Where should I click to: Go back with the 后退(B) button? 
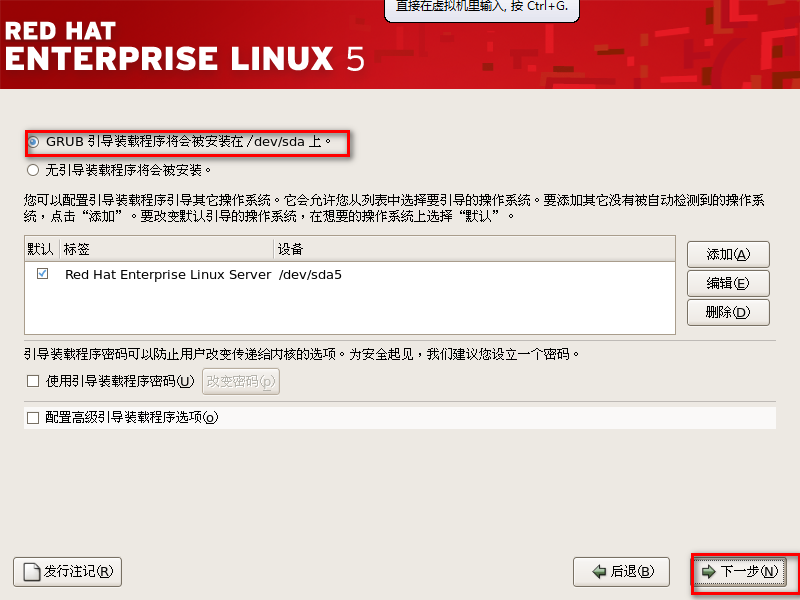pyautogui.click(x=621, y=571)
